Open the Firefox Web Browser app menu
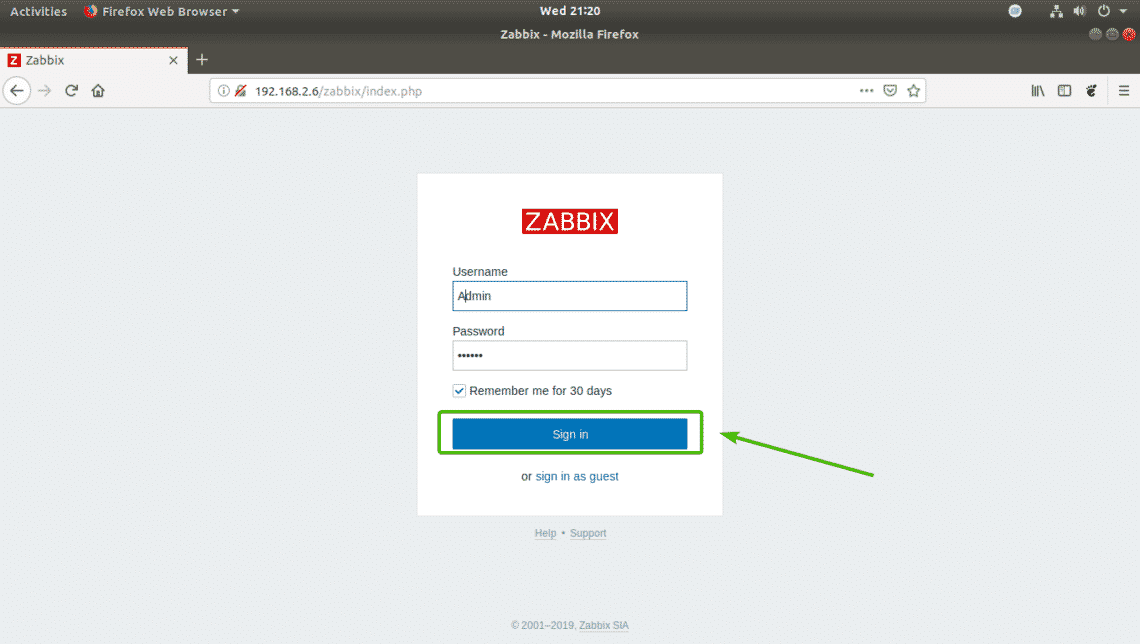Screen dimensions: 1140x644 pos(161,11)
